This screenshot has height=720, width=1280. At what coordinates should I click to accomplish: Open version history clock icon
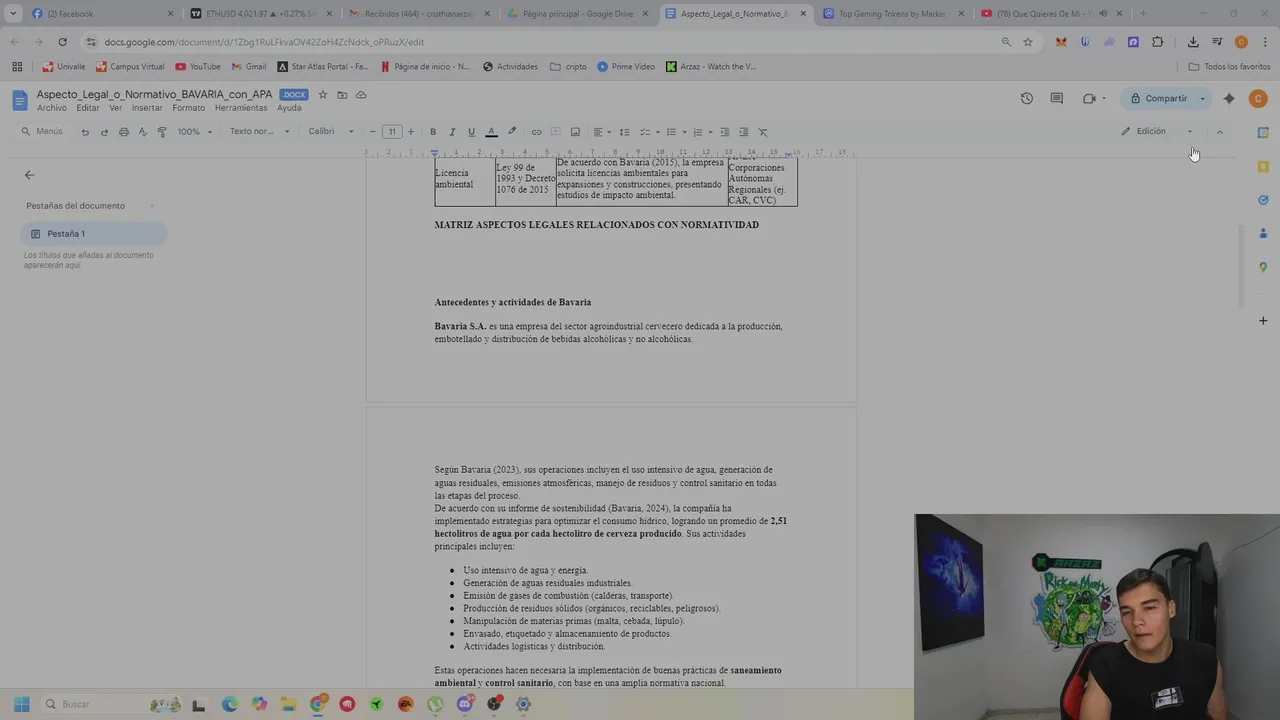click(1026, 98)
